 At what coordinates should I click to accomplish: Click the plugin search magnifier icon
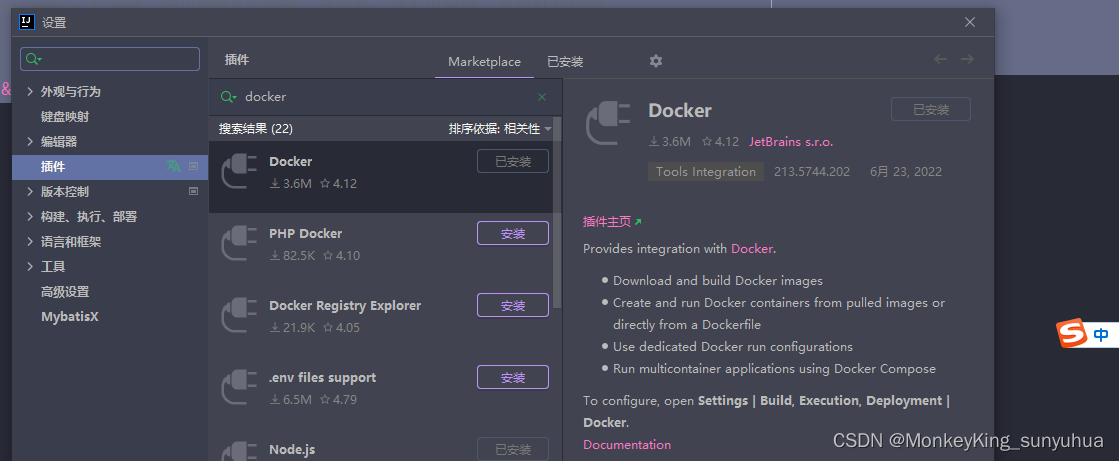pyautogui.click(x=228, y=97)
